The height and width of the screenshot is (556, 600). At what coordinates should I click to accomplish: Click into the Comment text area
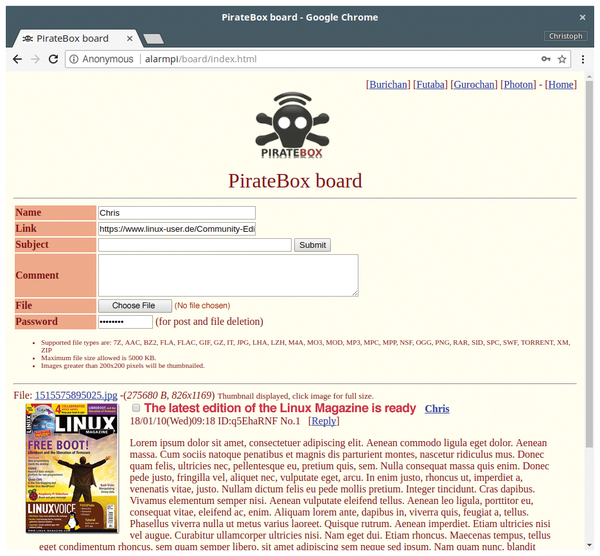pos(228,275)
